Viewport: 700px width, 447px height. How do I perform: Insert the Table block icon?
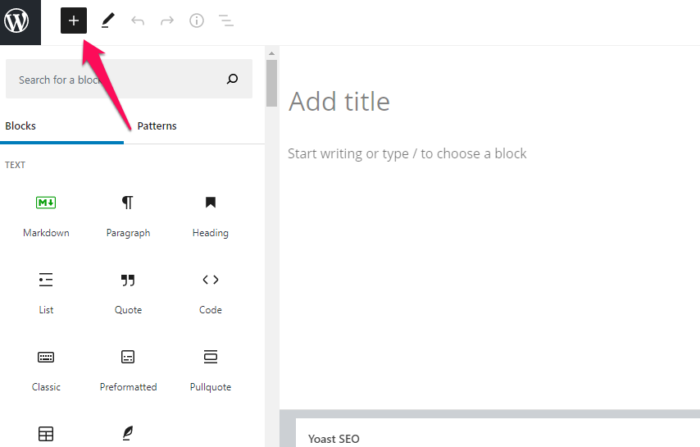(x=46, y=434)
